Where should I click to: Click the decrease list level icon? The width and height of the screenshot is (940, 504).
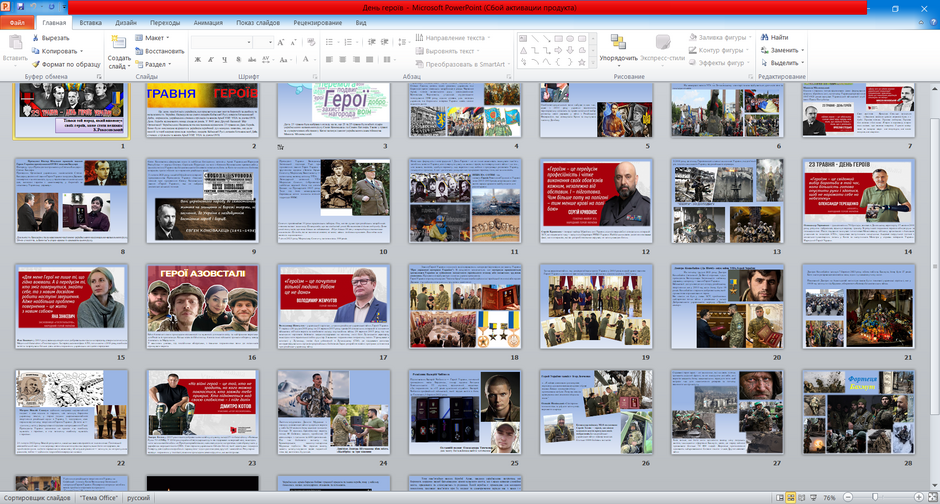tap(372, 42)
